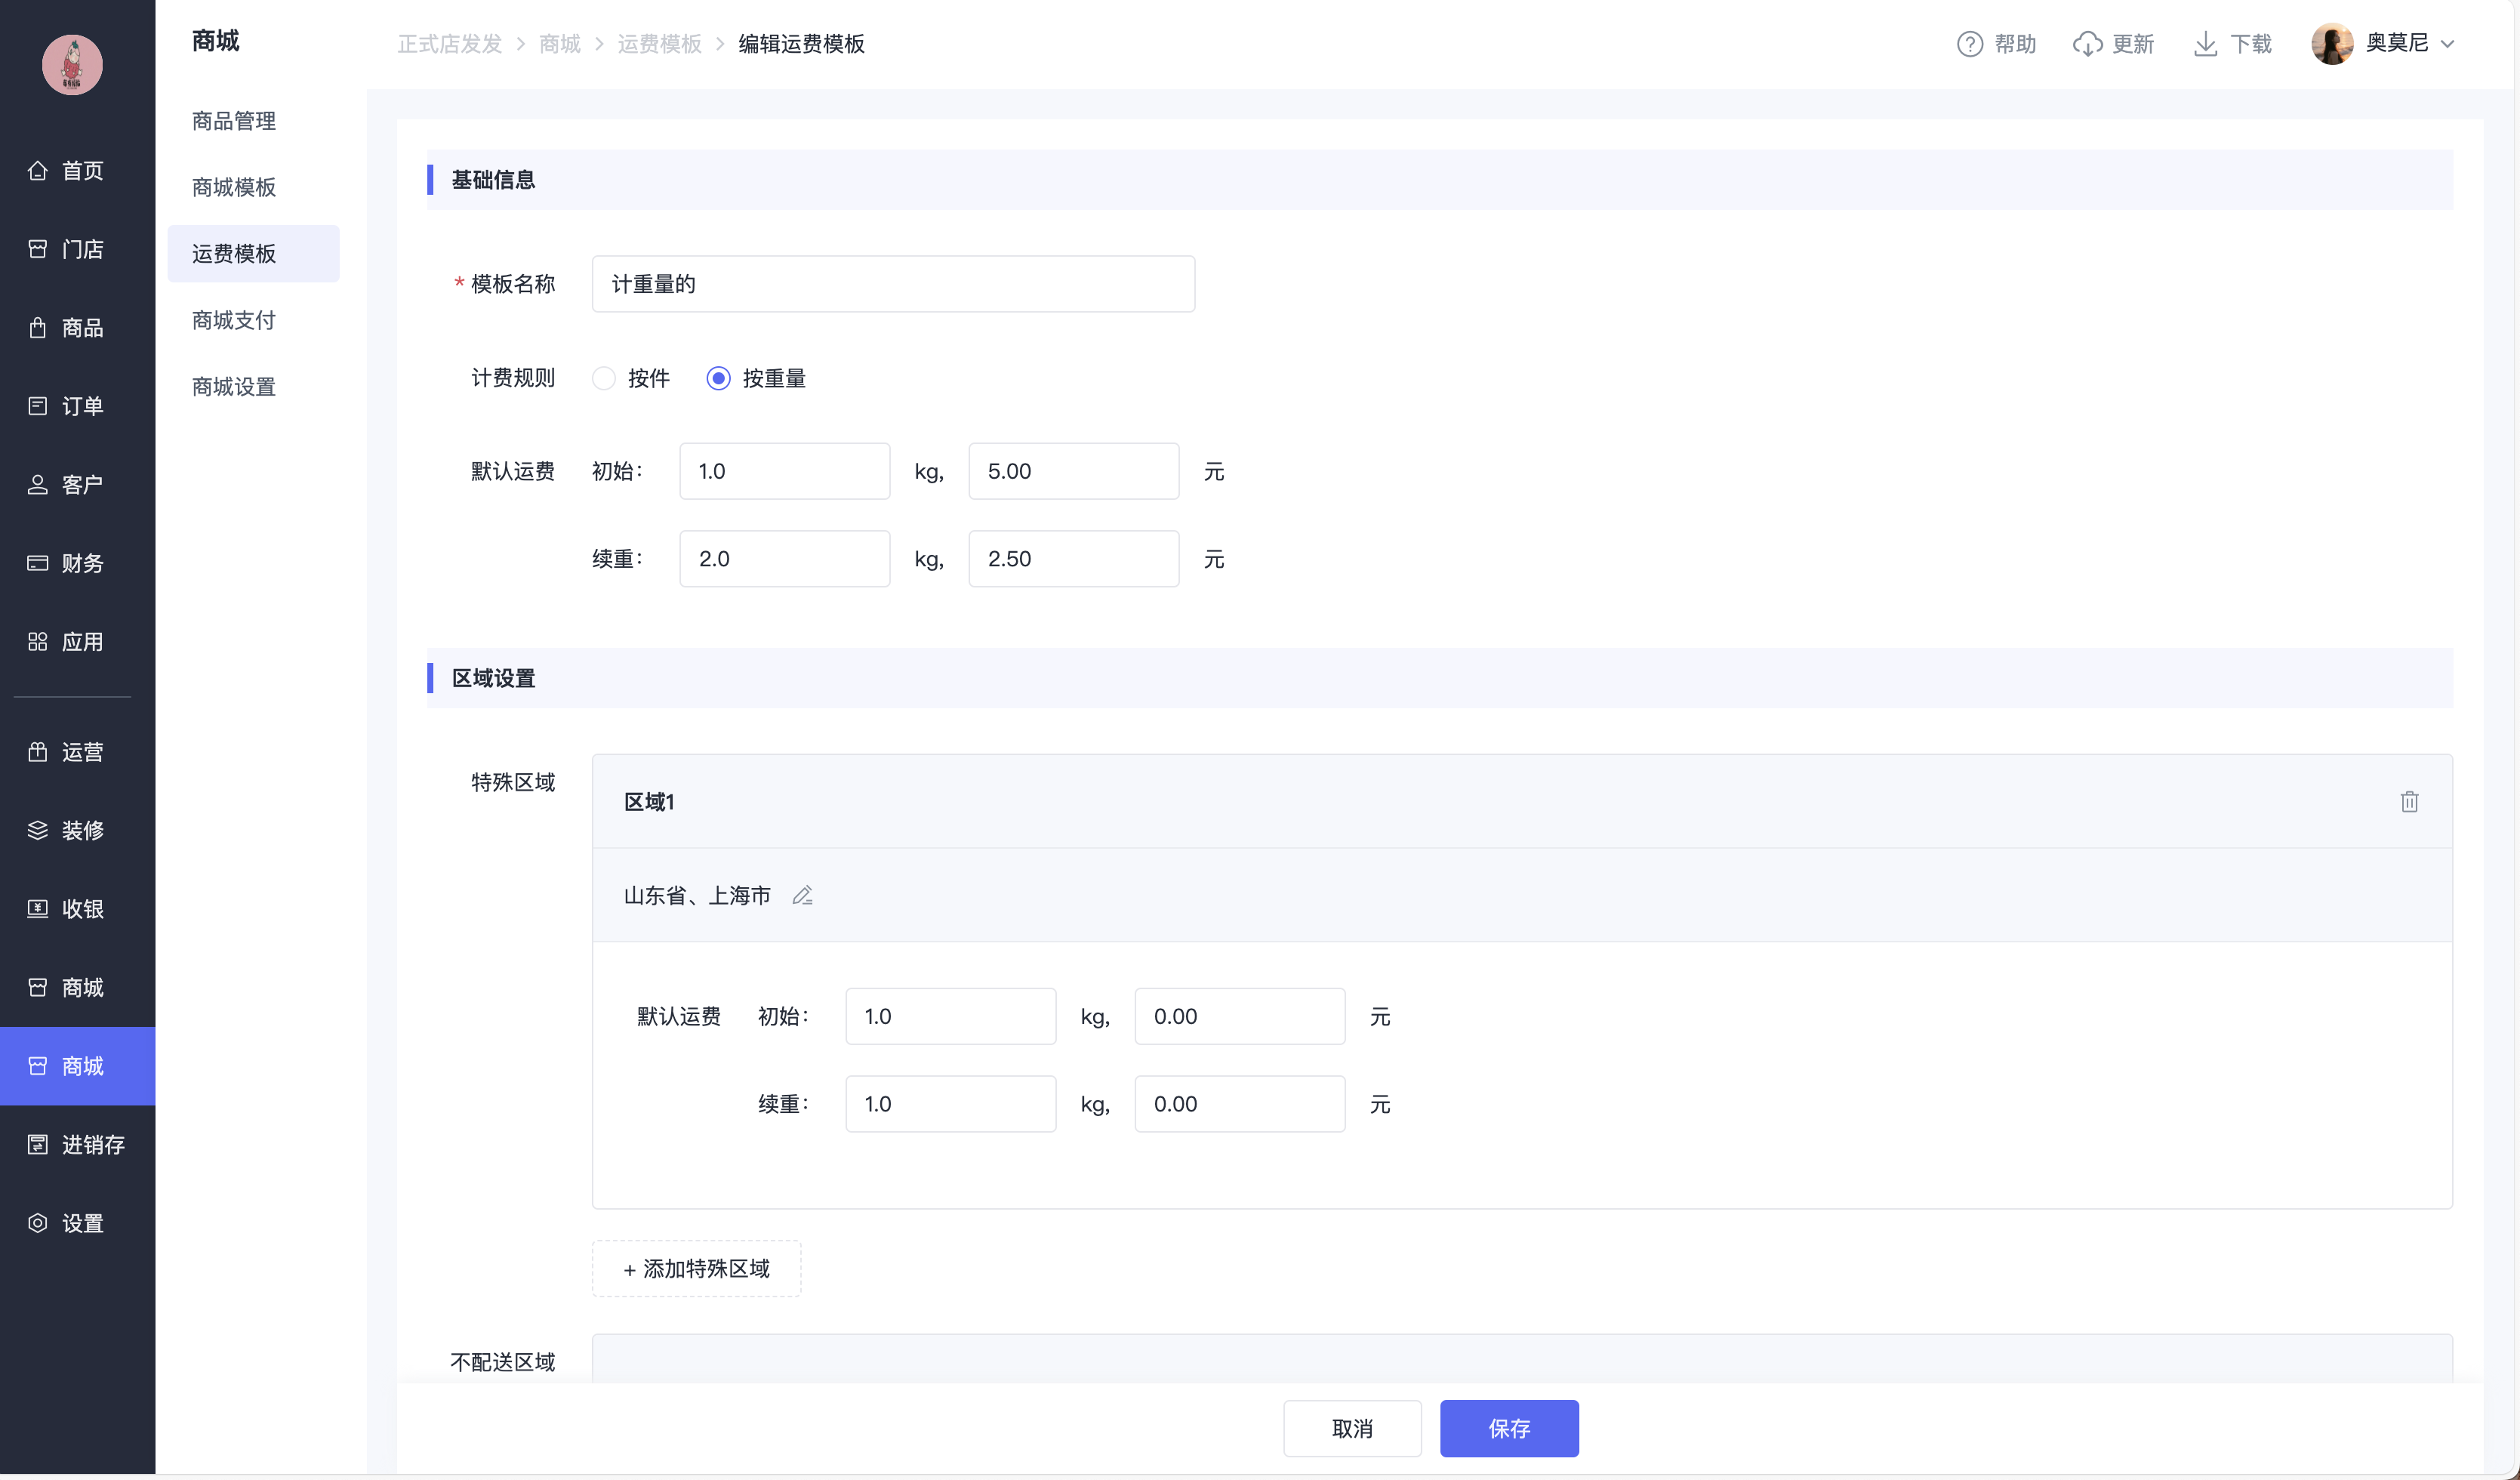This screenshot has height=1480, width=2520.
Task: Click the user avatar photo 奥莫尼
Action: pos(2332,44)
